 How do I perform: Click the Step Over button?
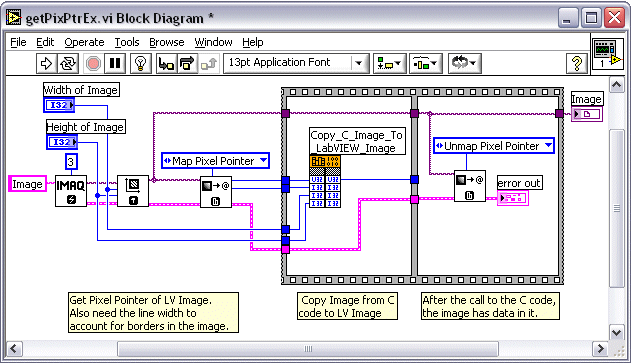tap(187, 64)
